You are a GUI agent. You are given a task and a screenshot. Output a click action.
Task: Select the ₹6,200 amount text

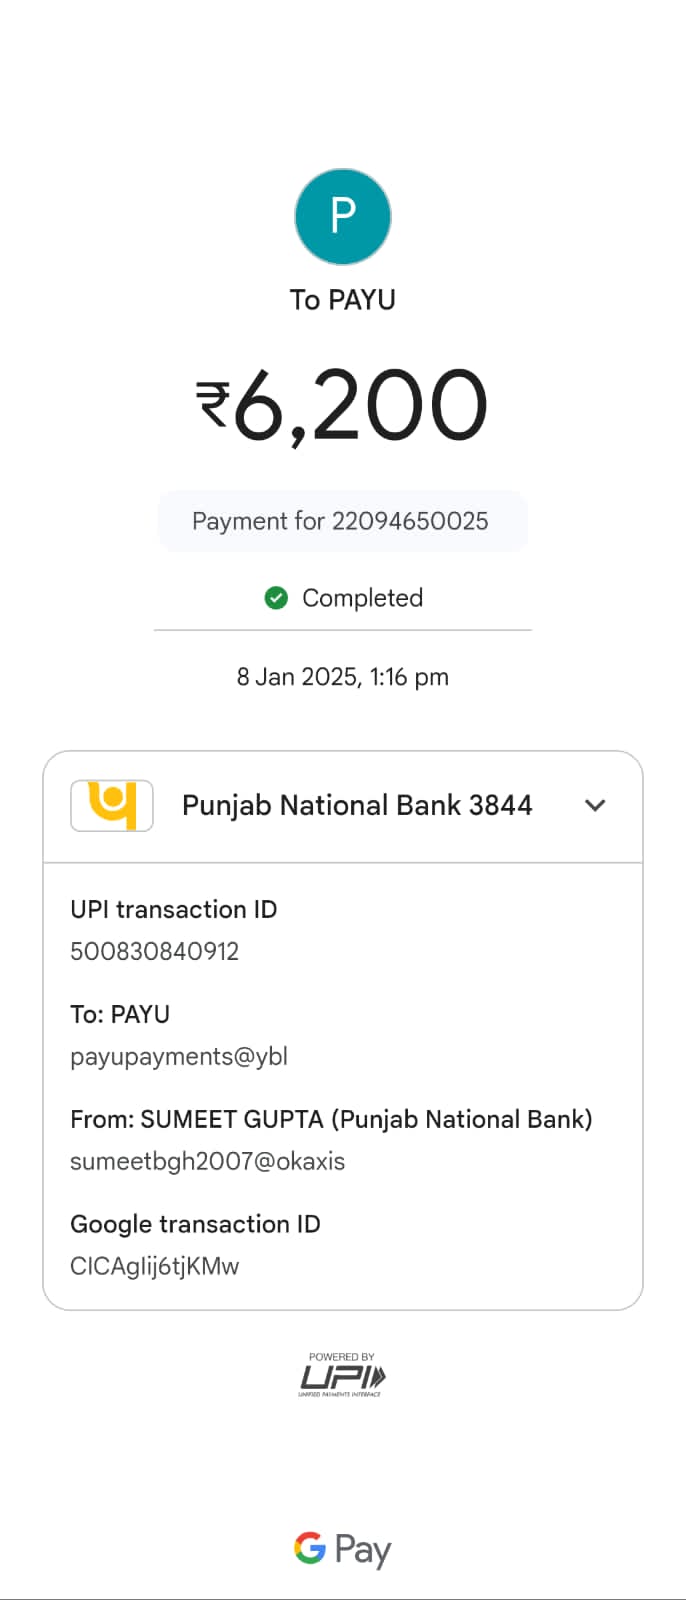342,405
